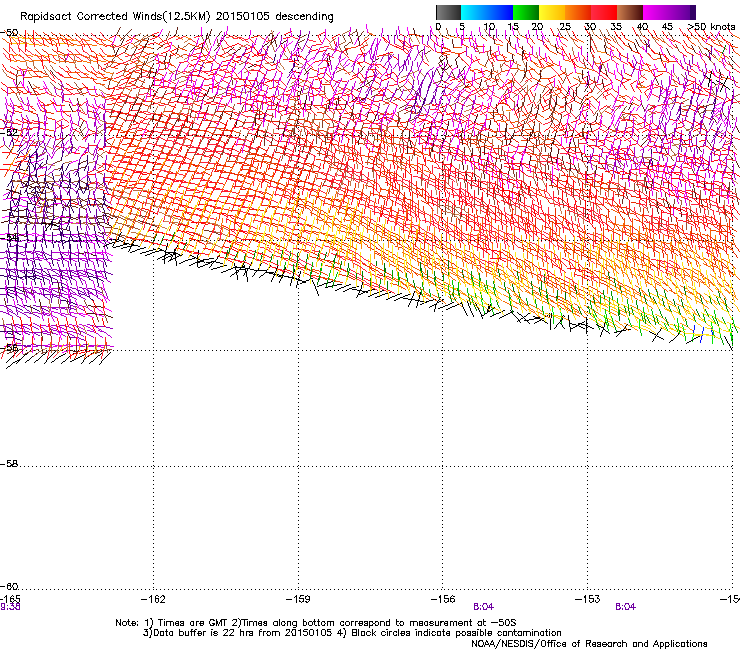The height and width of the screenshot is (650, 740).
Task: Click the '-153' longitude axis label
Action: point(588,599)
